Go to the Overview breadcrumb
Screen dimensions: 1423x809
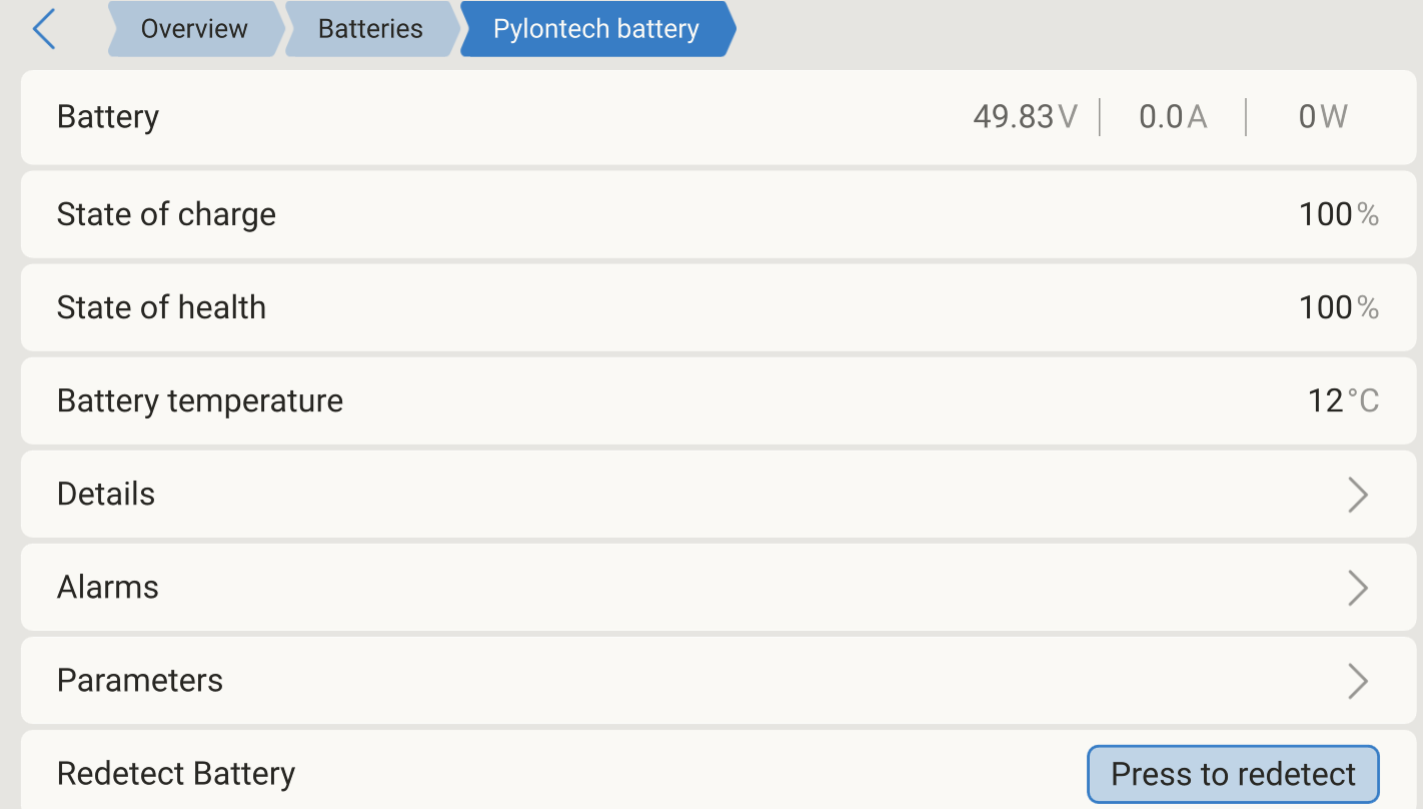pyautogui.click(x=193, y=29)
